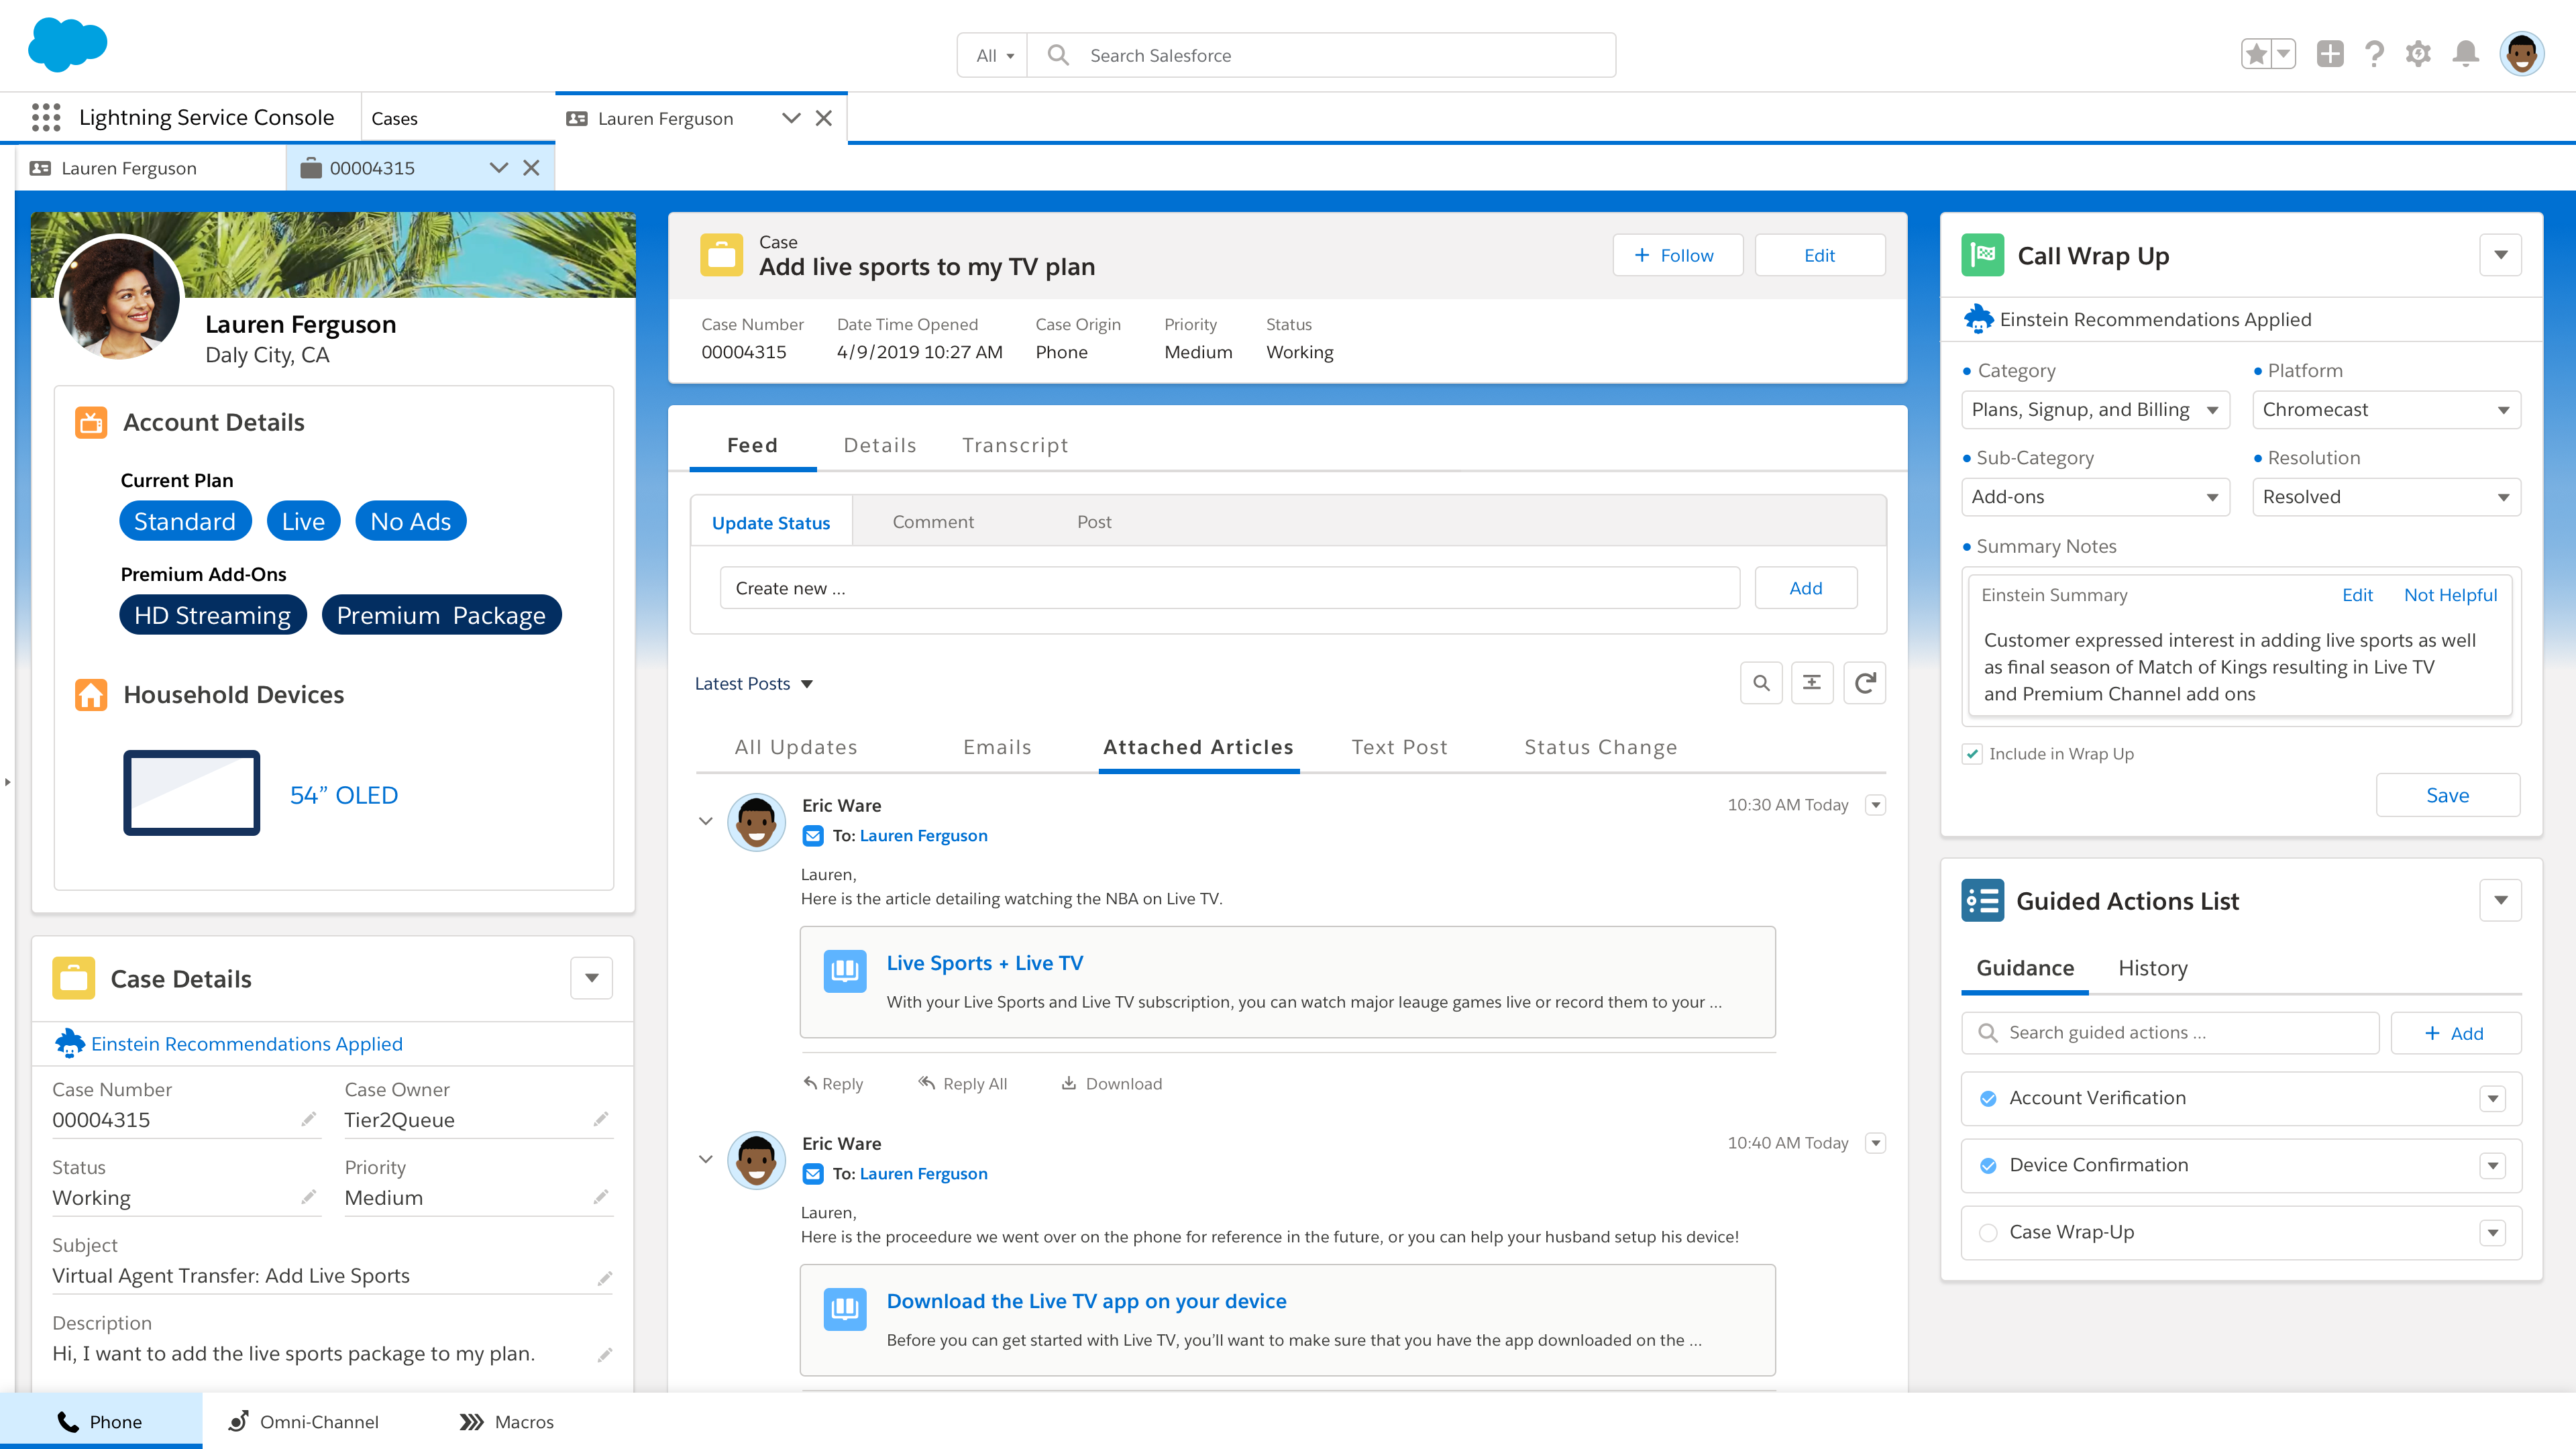Toggle the Case Wrap-Up action circle
2576x1449 pixels.
[1988, 1232]
